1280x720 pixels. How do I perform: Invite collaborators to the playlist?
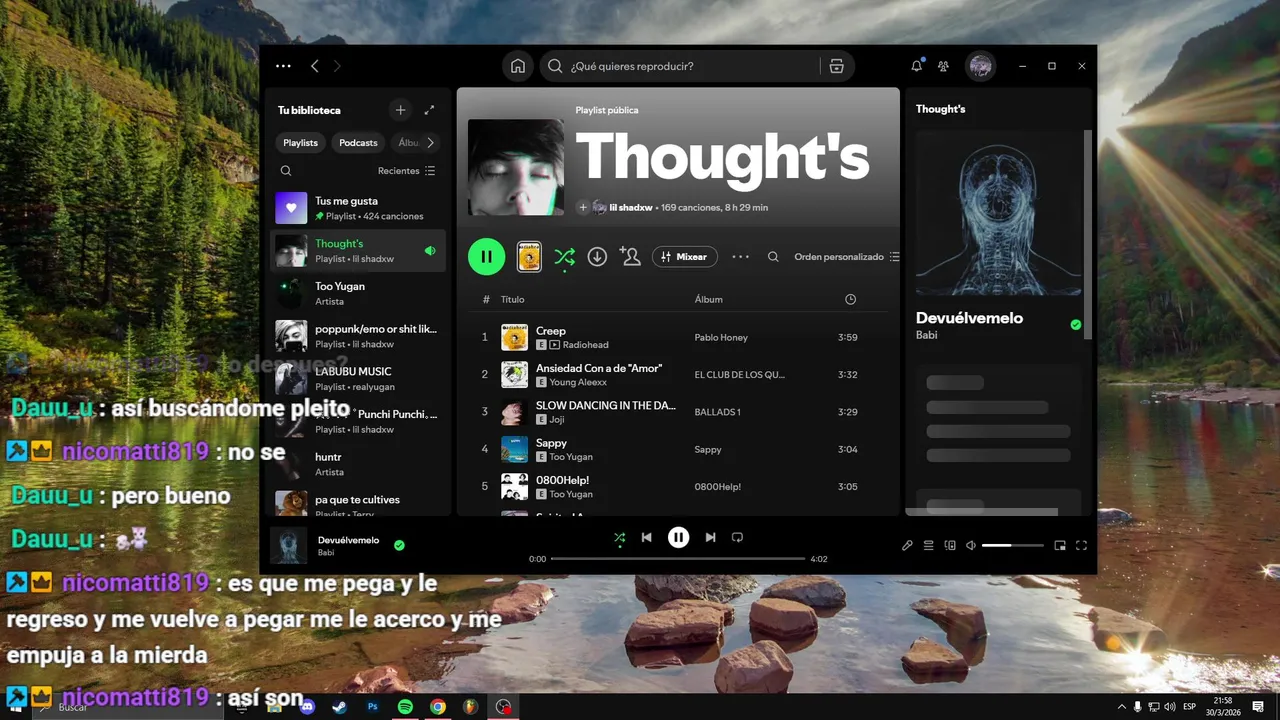[630, 257]
